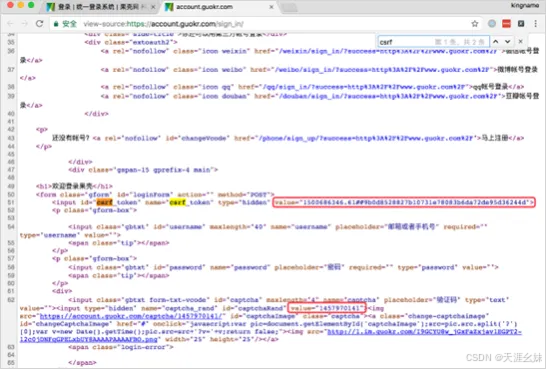Close the account.guokr.com tab
This screenshot has height=369, width=546.
tap(271, 7)
